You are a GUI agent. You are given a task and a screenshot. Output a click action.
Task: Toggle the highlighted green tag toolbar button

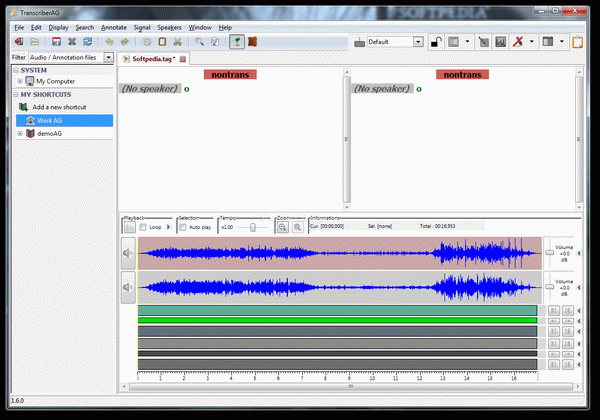pos(237,42)
